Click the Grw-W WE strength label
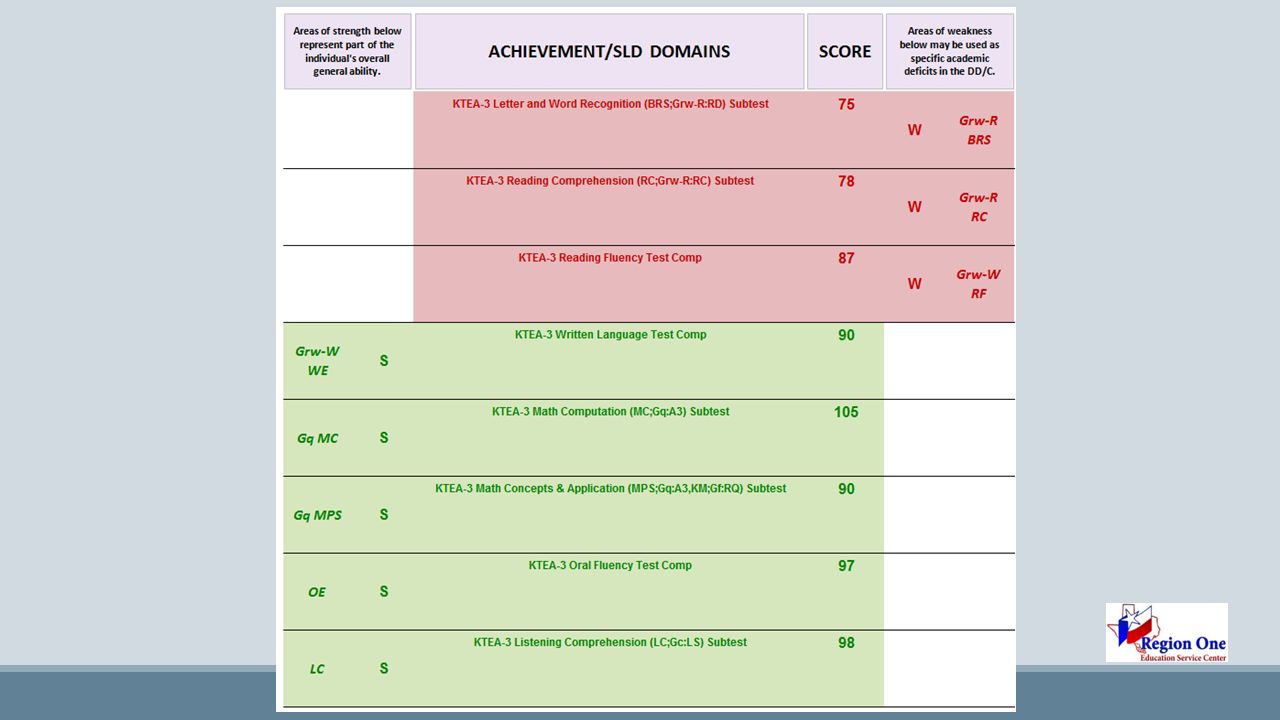1280x720 pixels. [317, 361]
